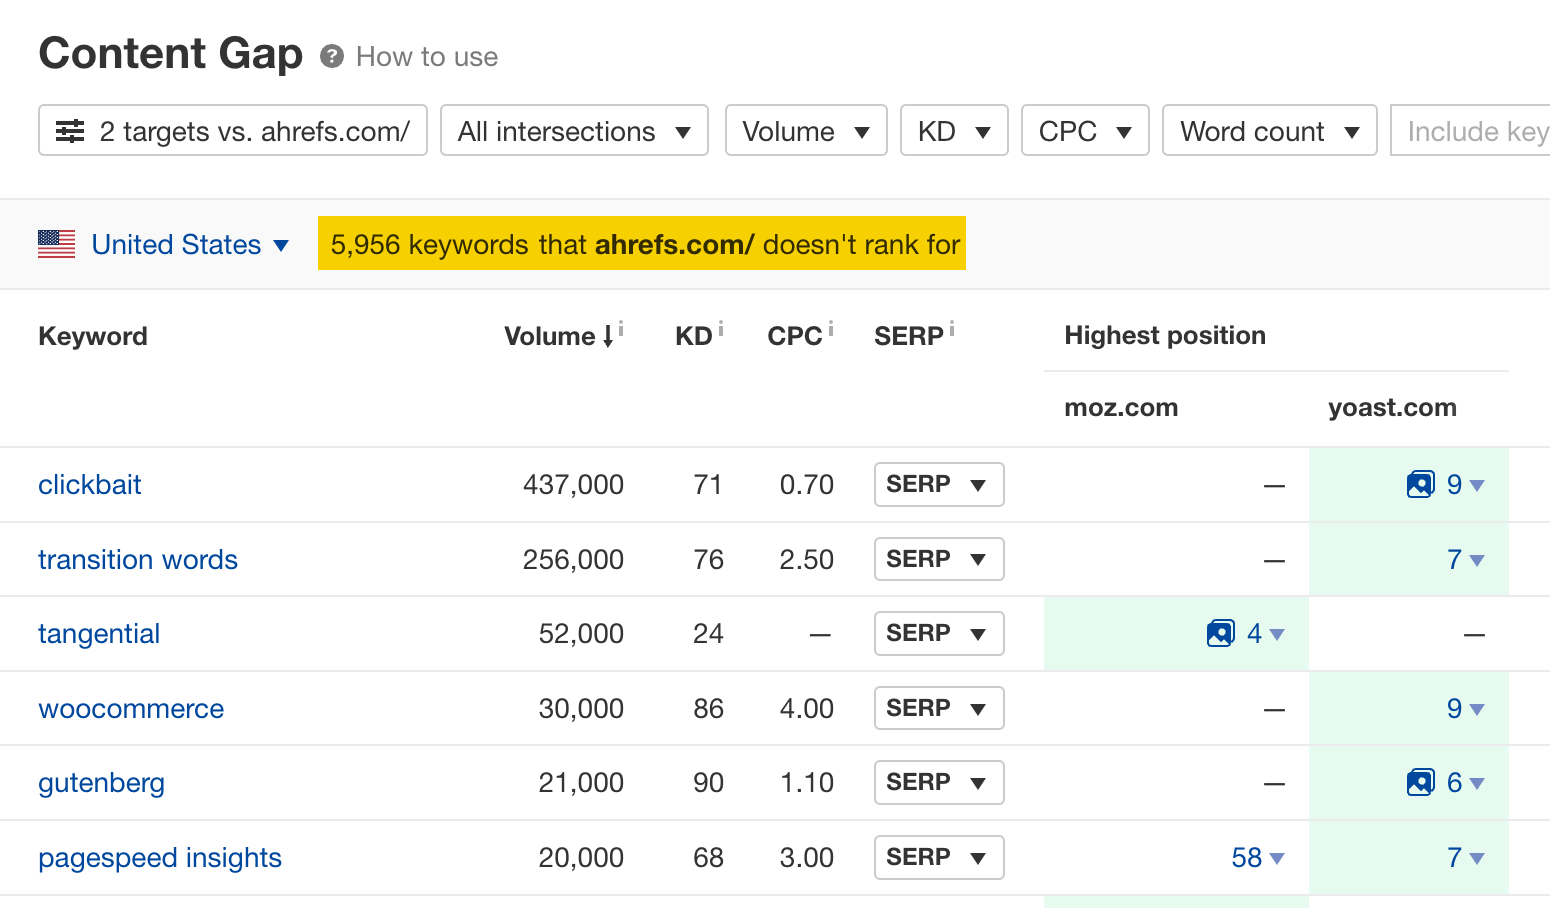Image resolution: width=1550 pixels, height=908 pixels.
Task: Click SERP features icon in gutenberg row
Action: pos(1420,783)
